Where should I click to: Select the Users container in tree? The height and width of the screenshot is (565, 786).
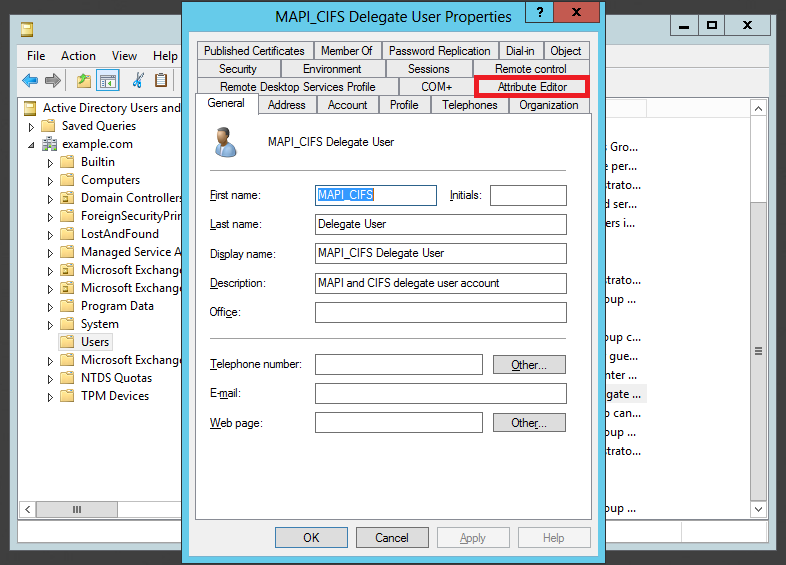(95, 342)
